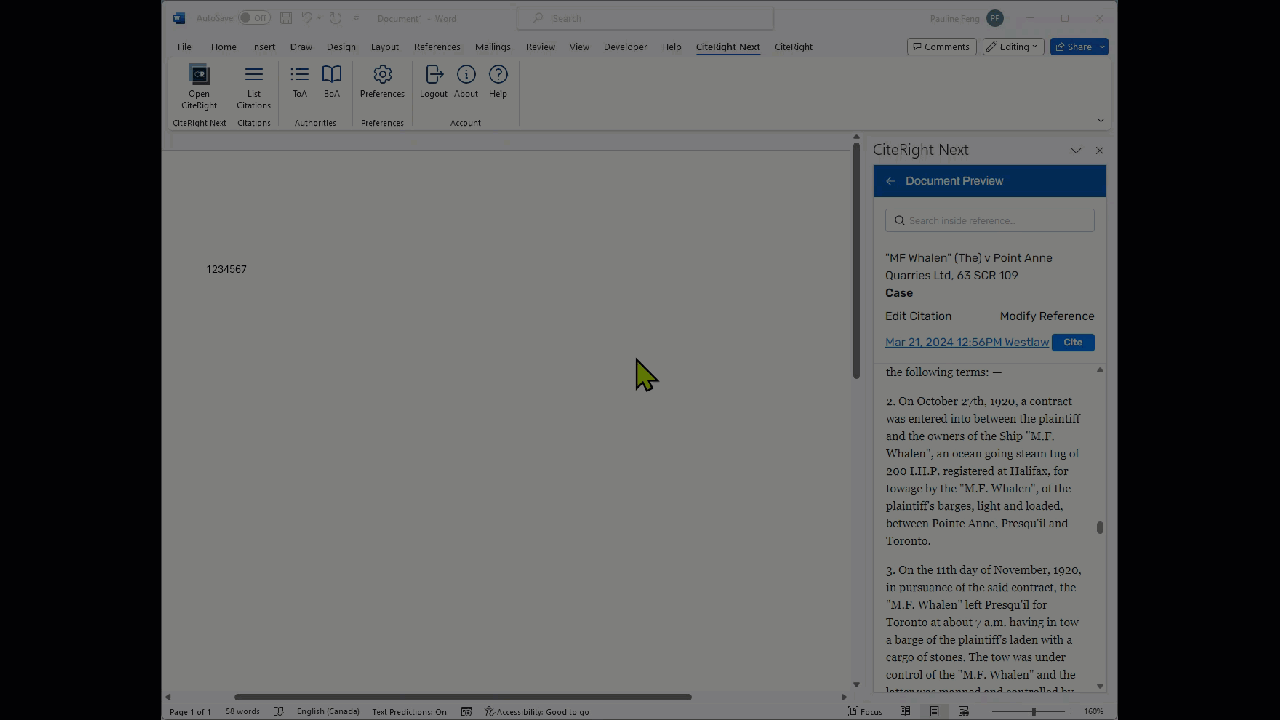Switch to Layout ribbon tab
Image resolution: width=1280 pixels, height=720 pixels.
click(x=385, y=47)
